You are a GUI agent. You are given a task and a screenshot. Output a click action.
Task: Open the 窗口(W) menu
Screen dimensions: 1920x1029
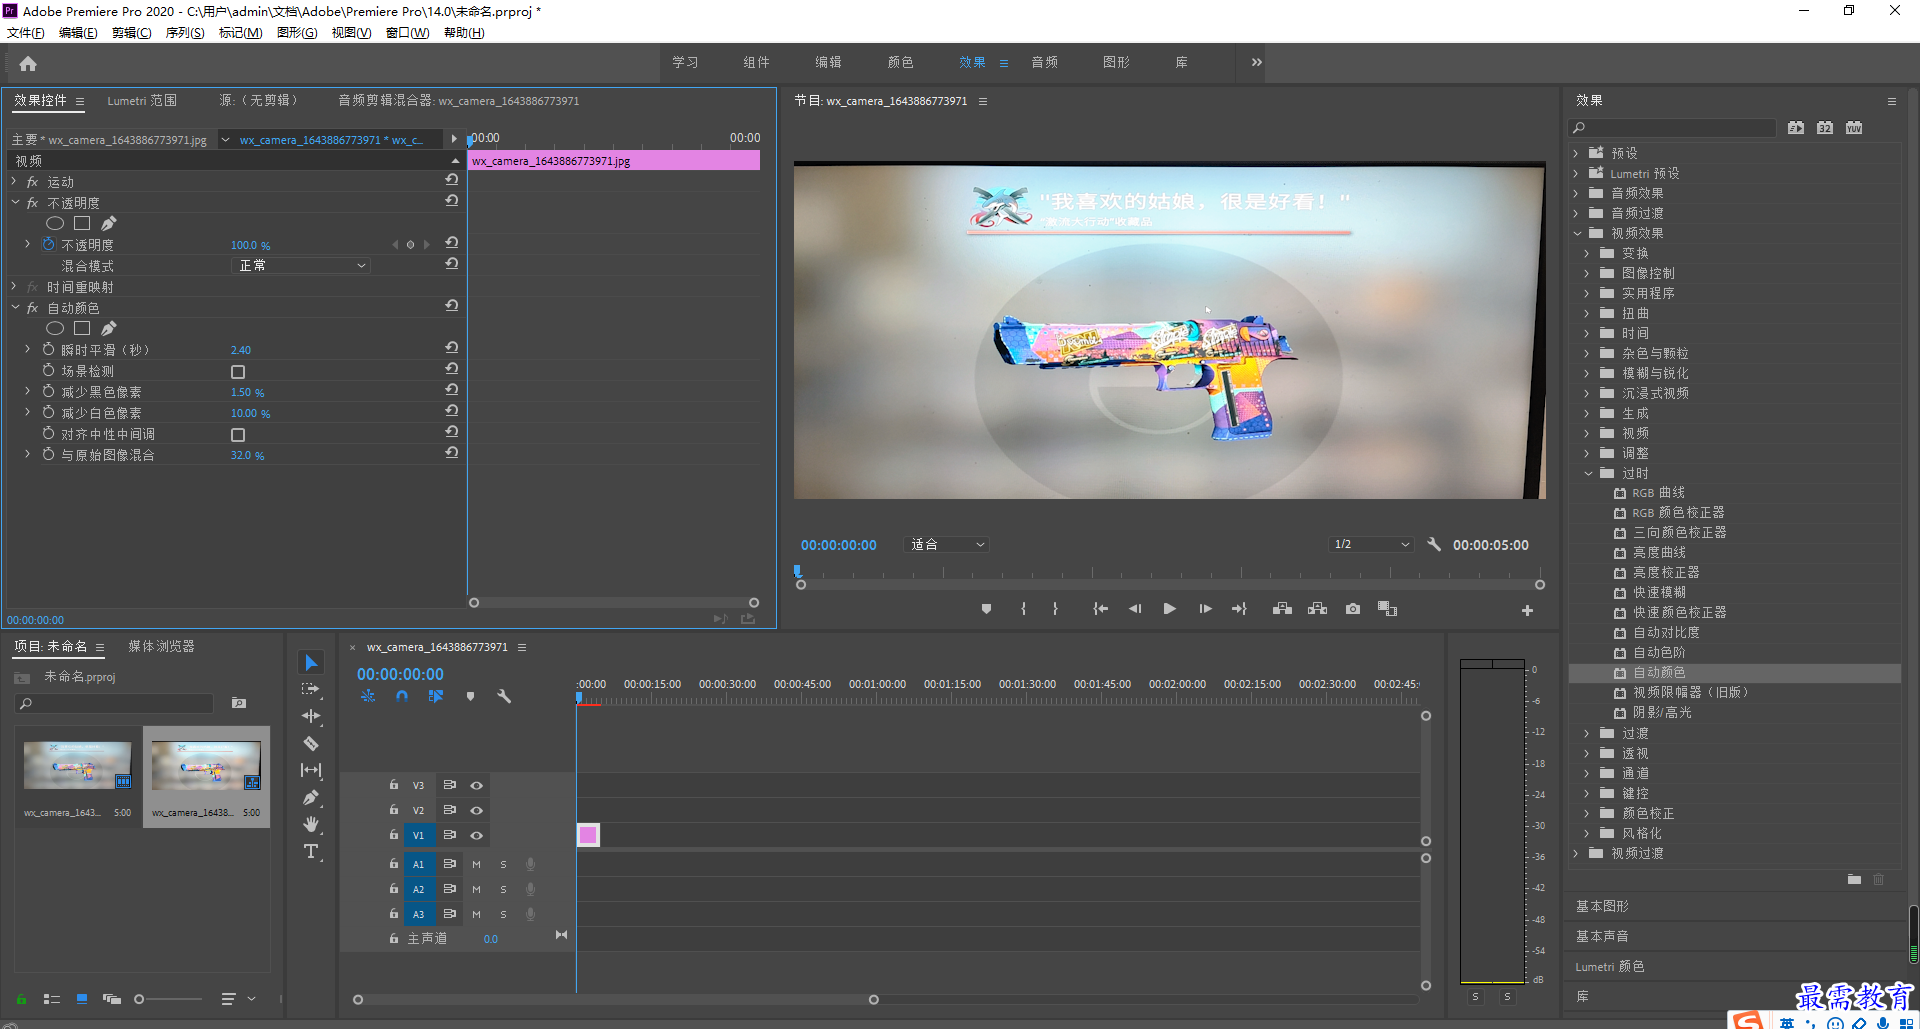(x=407, y=33)
